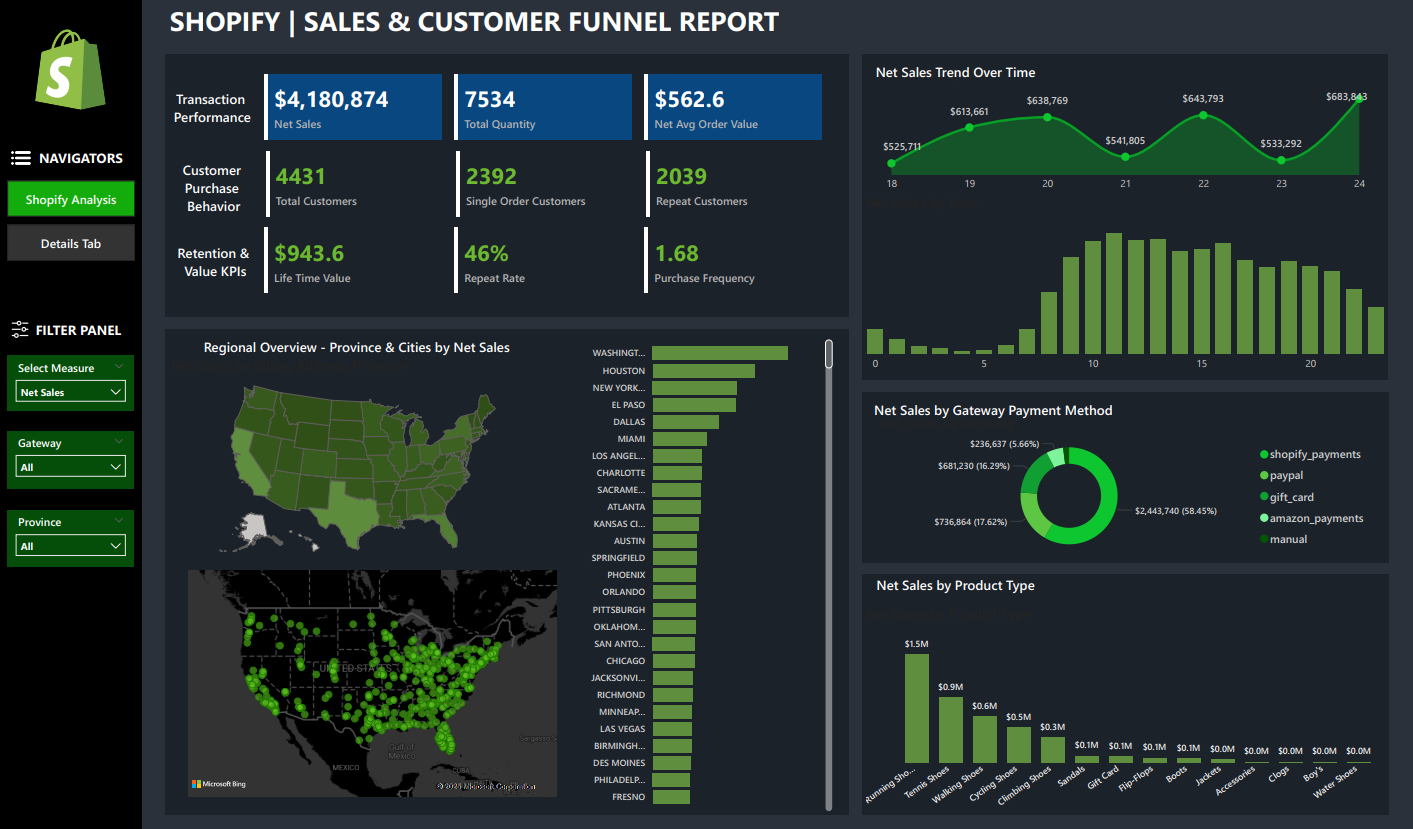Screen dimensions: 1413x829
Task: Click the Net Sales by Product Type title
Action: pyautogui.click(x=955, y=585)
